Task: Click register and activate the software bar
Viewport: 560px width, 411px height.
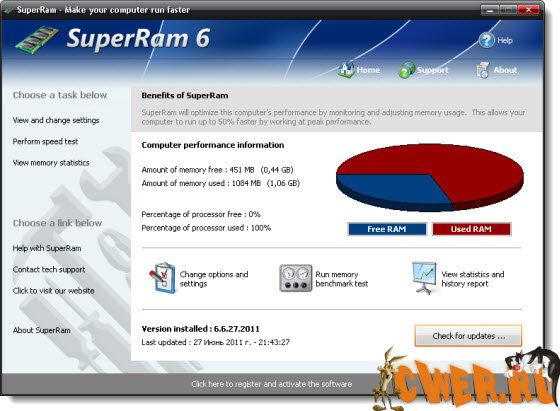Action: pyautogui.click(x=271, y=384)
